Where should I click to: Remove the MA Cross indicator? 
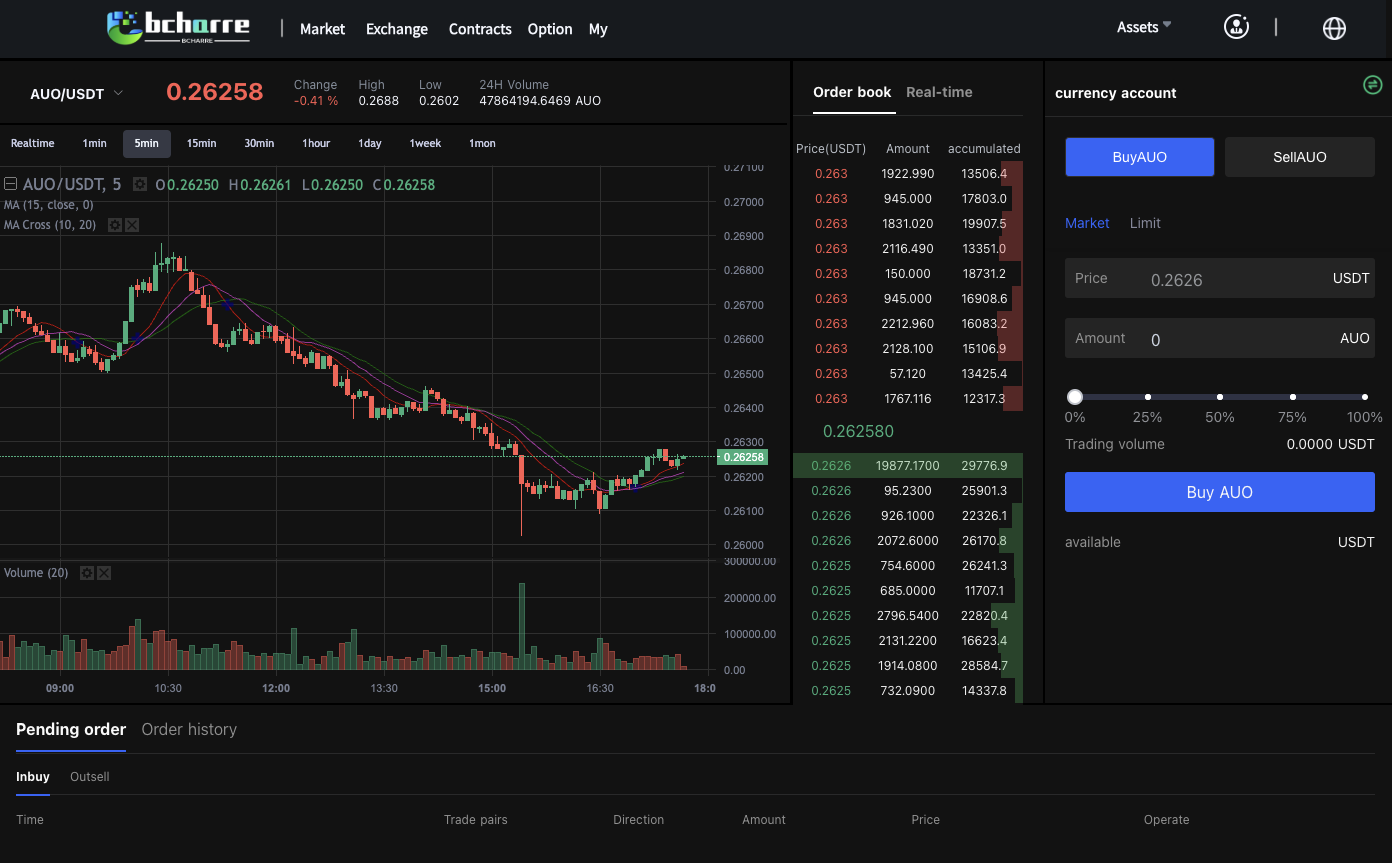(x=131, y=225)
